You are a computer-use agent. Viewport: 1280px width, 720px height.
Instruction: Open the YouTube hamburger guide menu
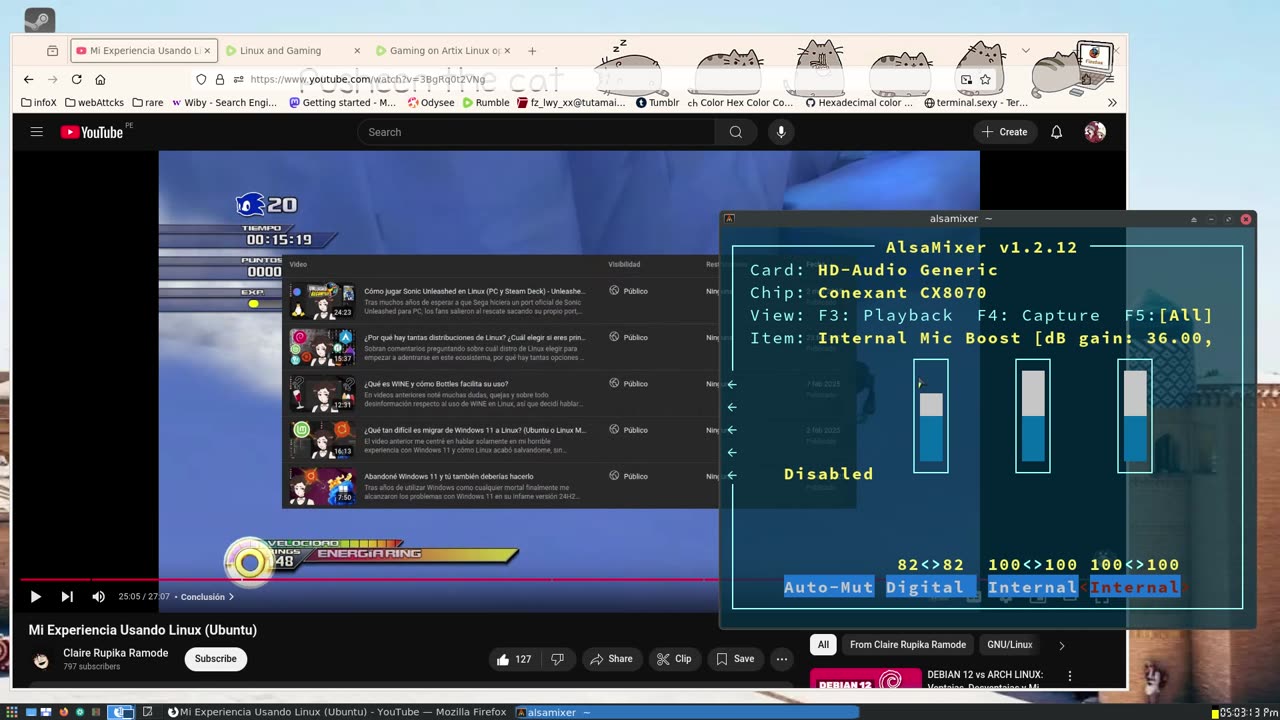tap(37, 132)
